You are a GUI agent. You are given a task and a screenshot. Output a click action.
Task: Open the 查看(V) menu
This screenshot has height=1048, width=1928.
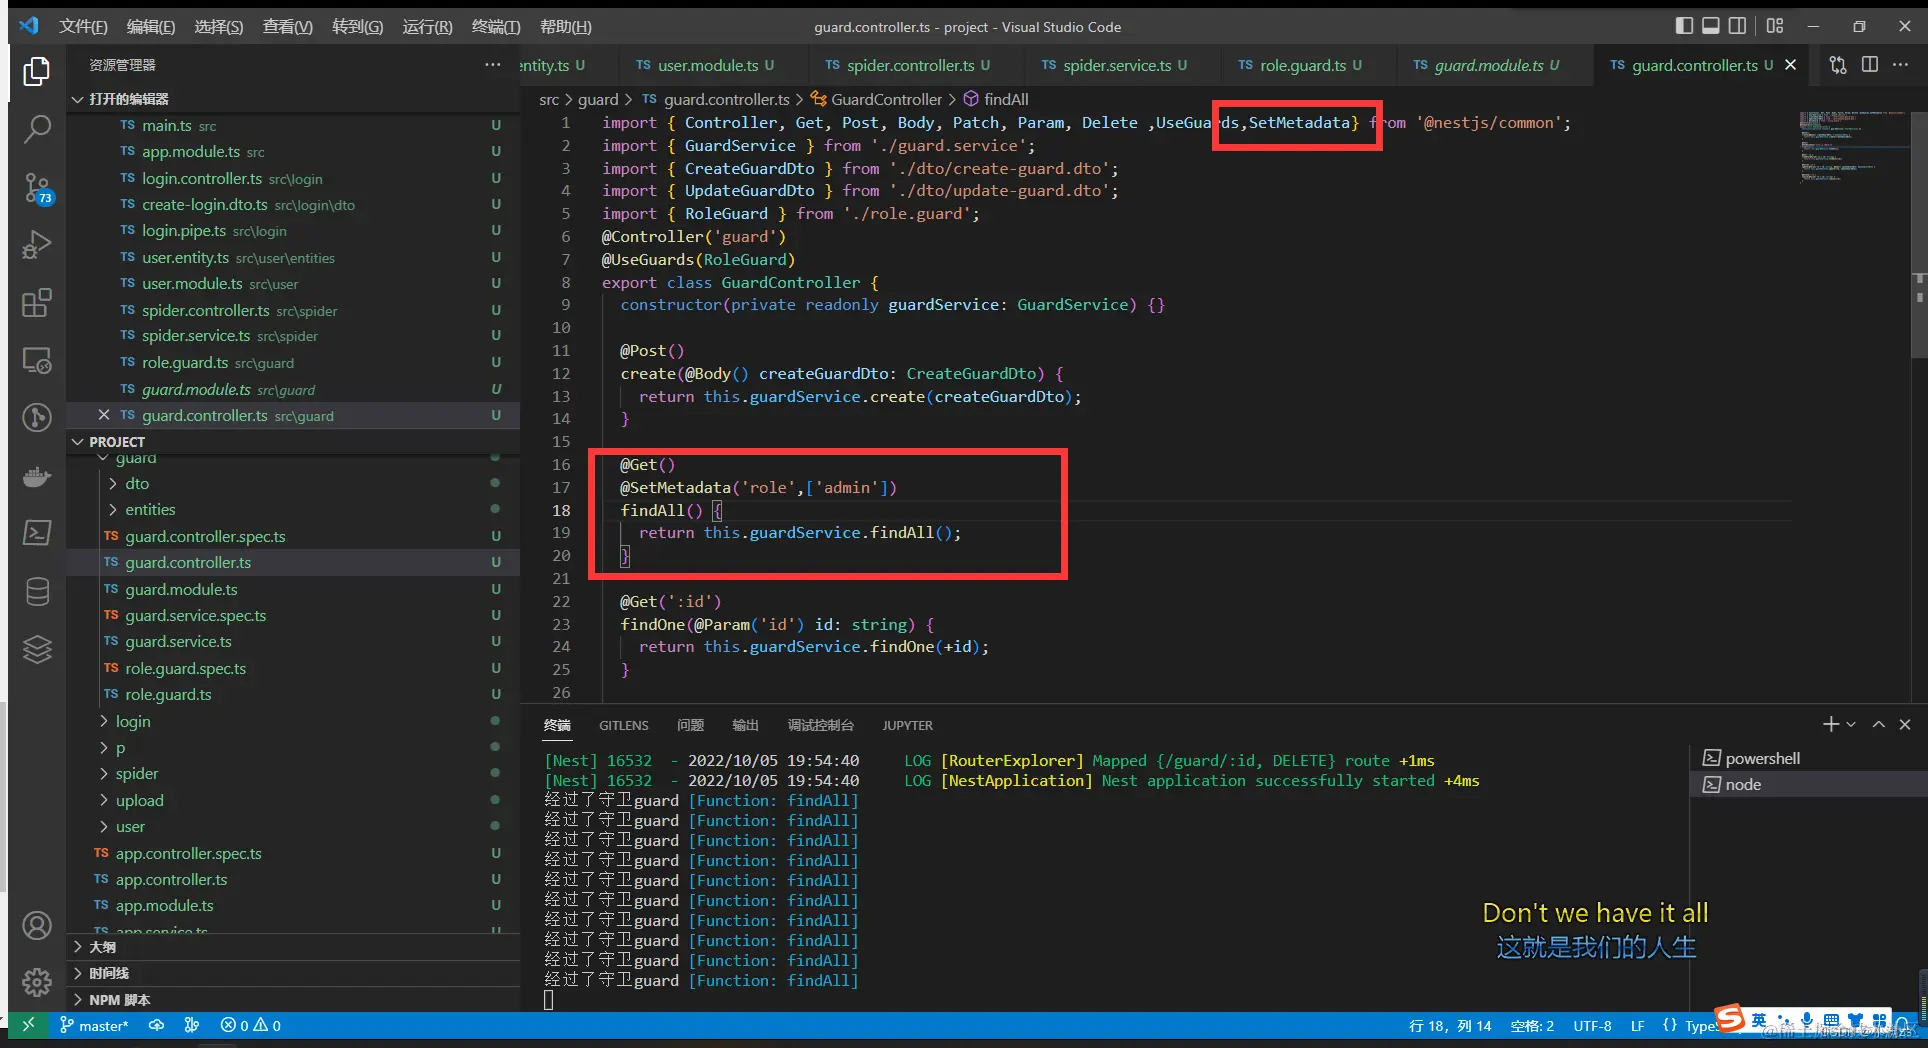tap(288, 26)
